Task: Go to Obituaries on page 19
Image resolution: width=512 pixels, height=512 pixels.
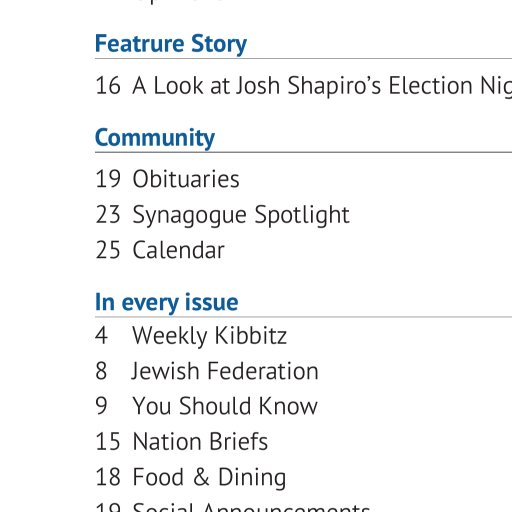Action: 186,179
